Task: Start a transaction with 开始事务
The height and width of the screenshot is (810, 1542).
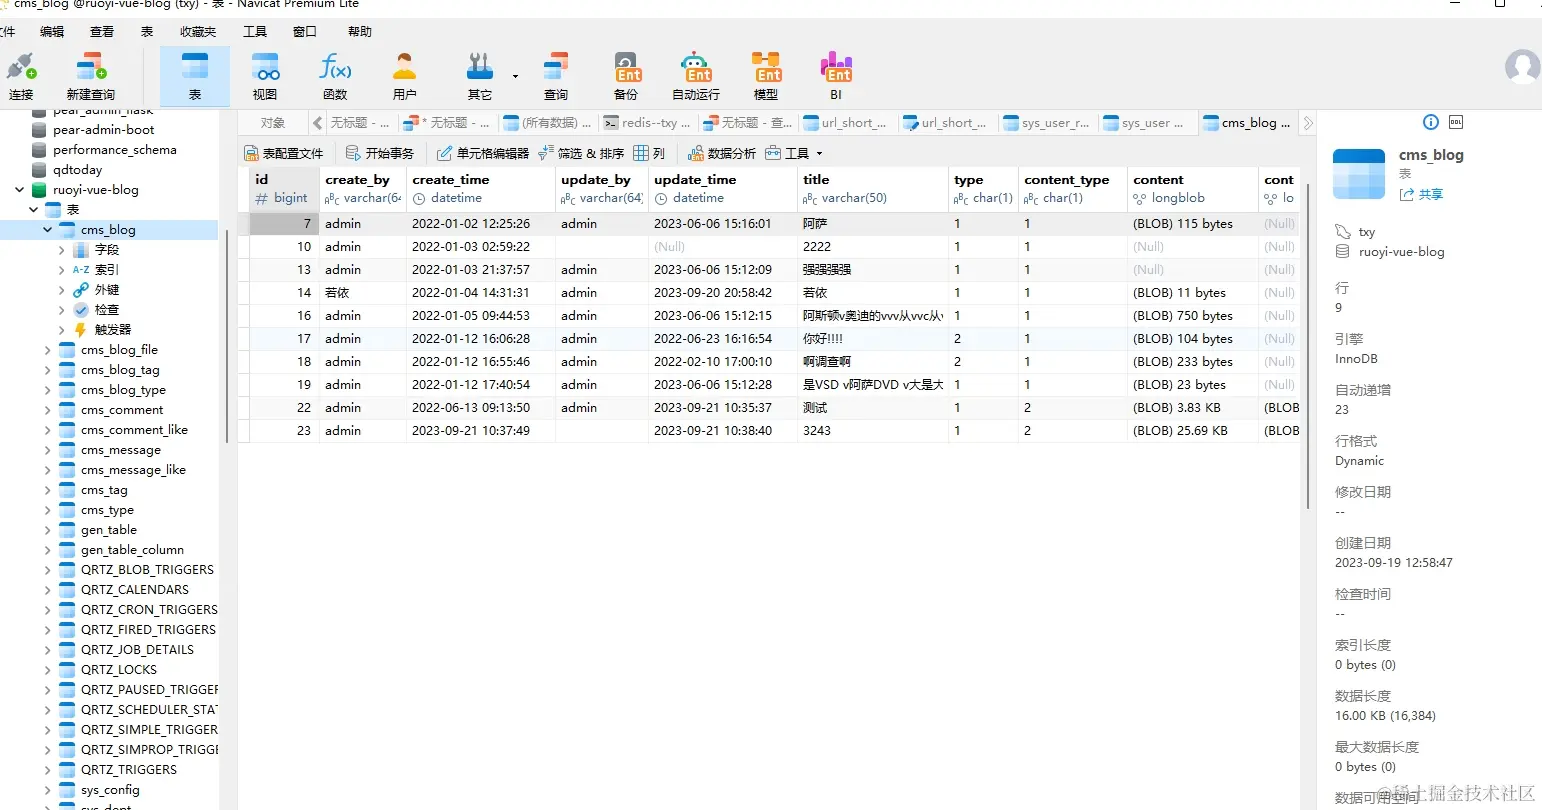Action: tap(380, 153)
